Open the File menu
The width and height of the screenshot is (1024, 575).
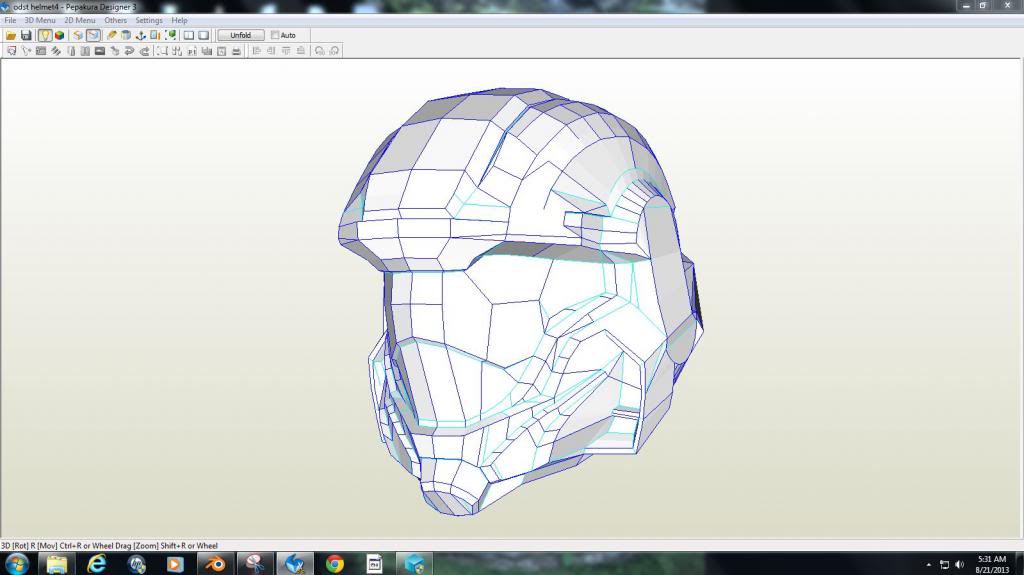pos(10,20)
